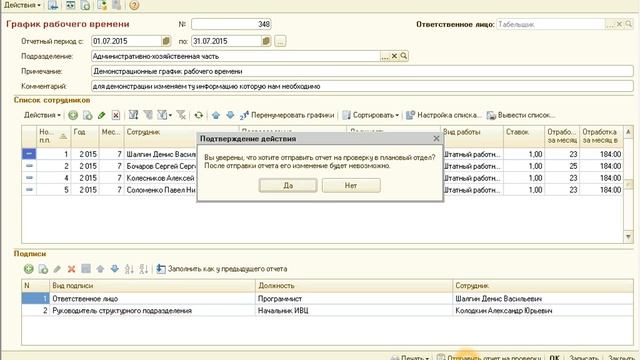Click cell Колодкин Александр Юрьевич

point(543,311)
